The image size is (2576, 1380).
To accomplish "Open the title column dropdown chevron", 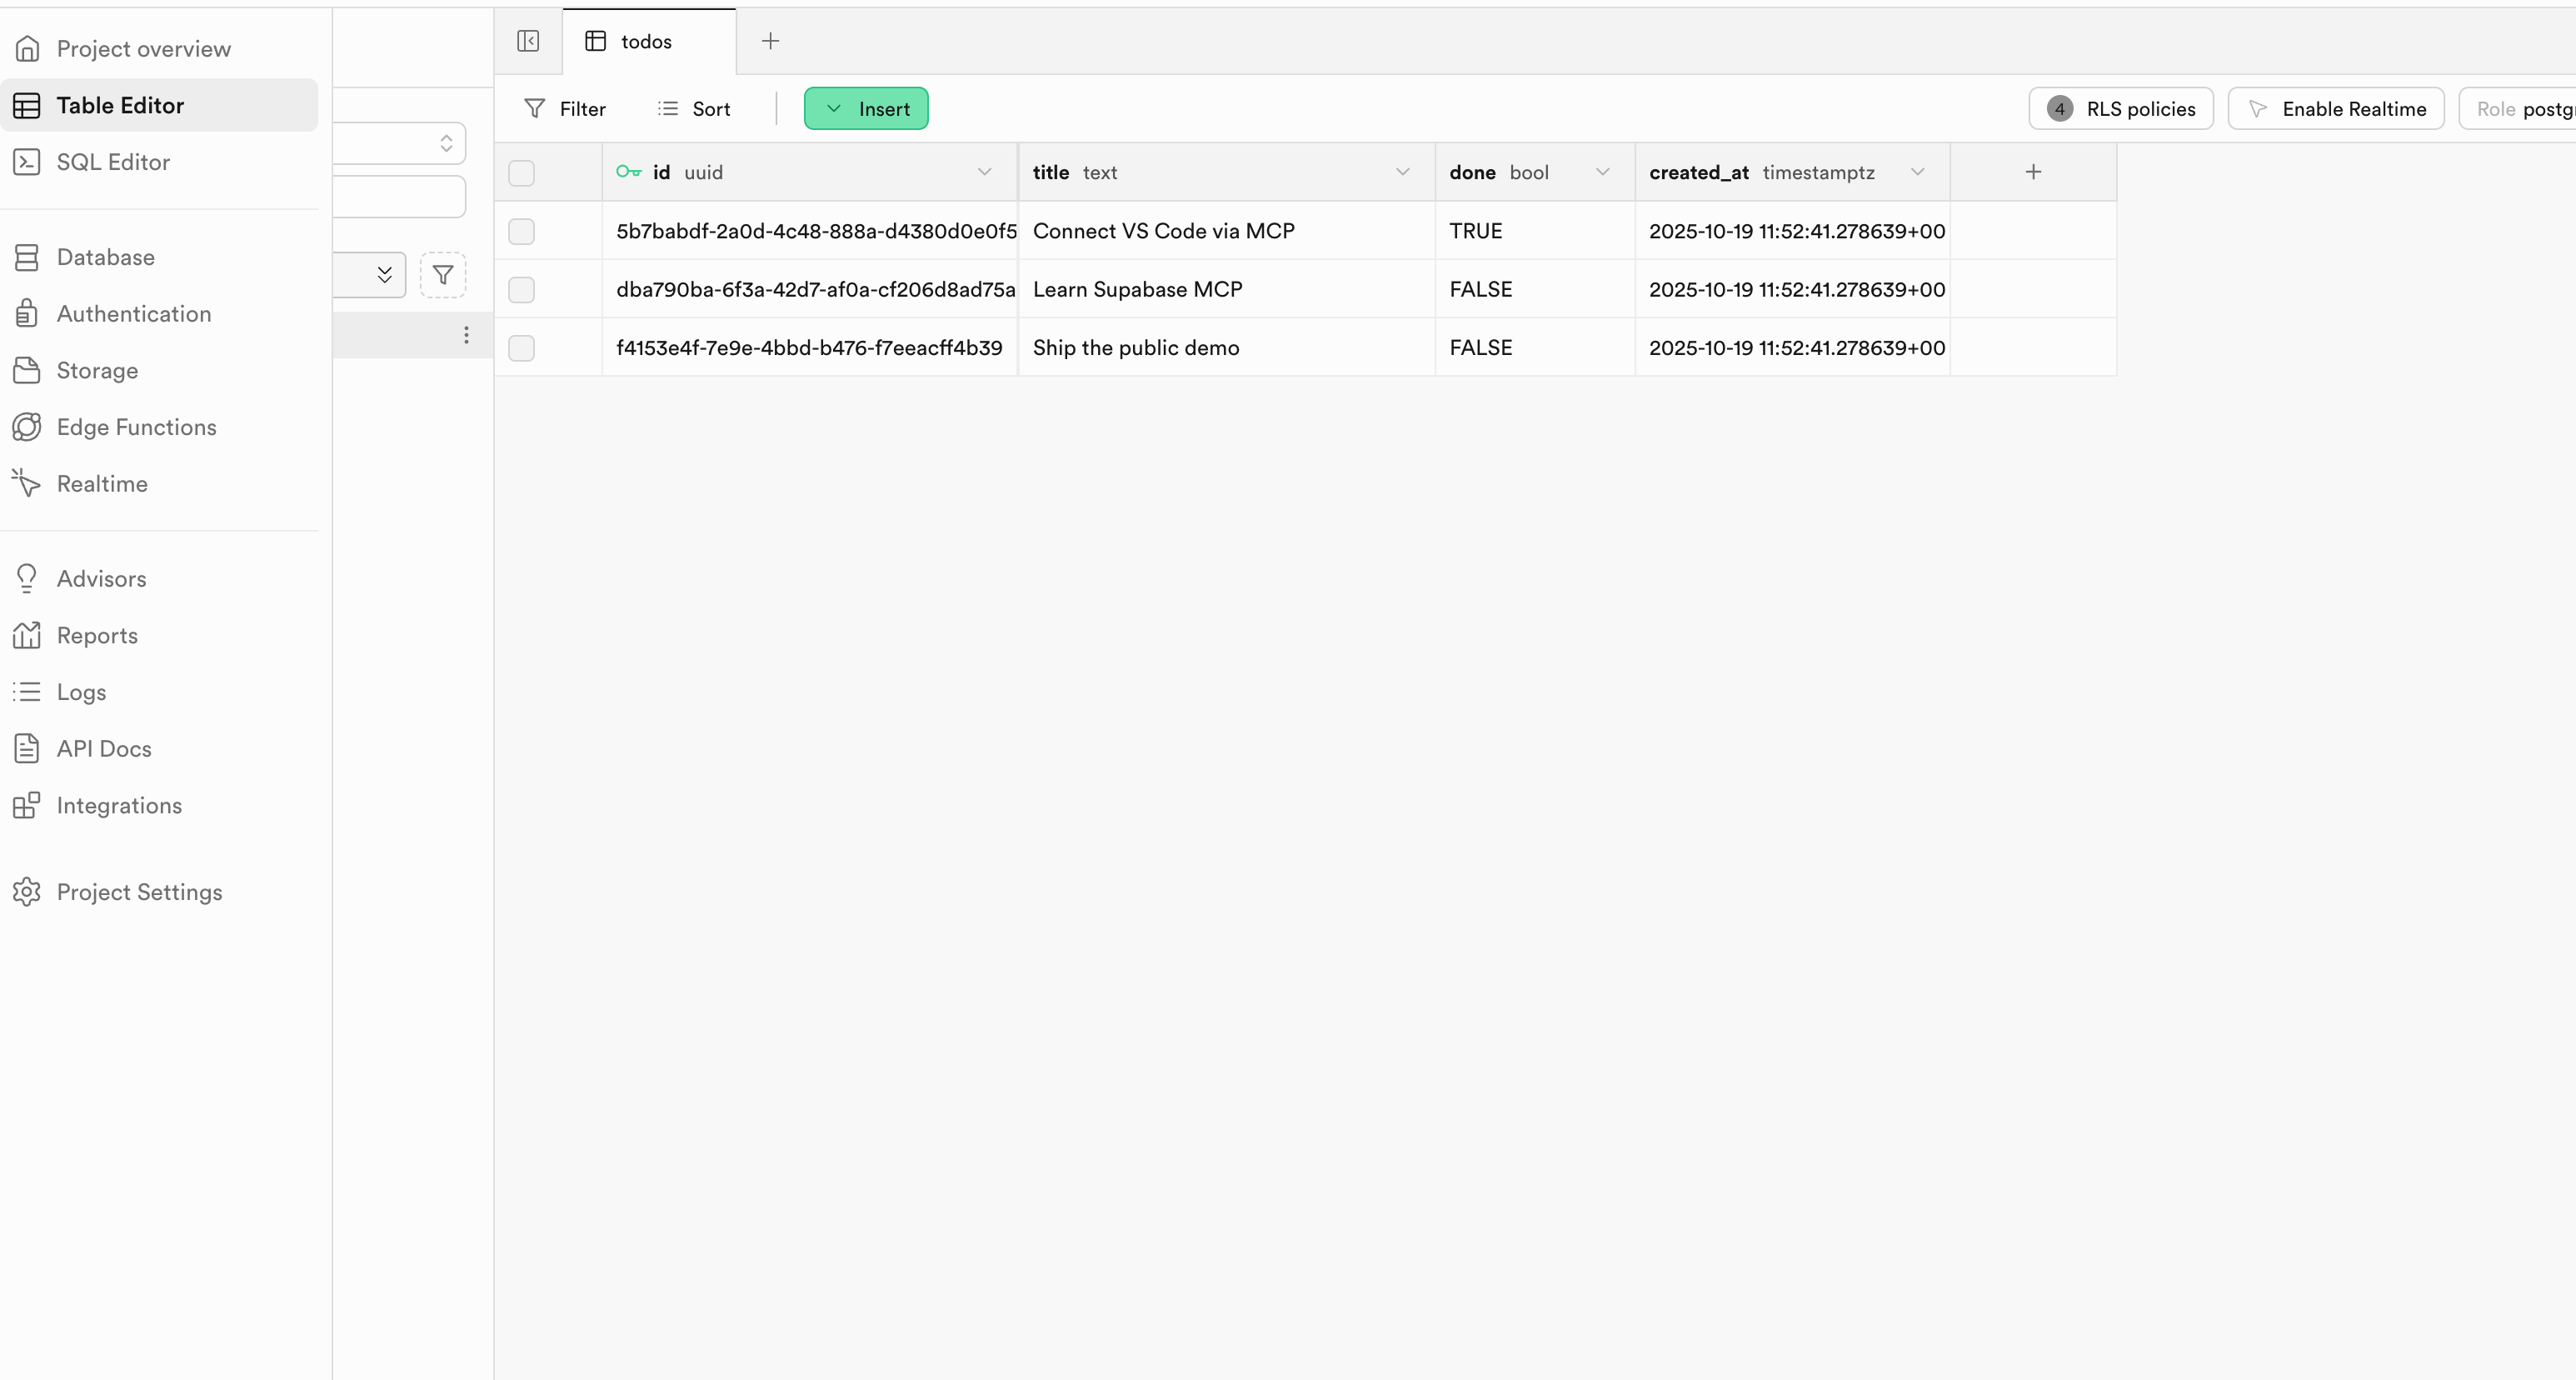I will coord(1402,172).
